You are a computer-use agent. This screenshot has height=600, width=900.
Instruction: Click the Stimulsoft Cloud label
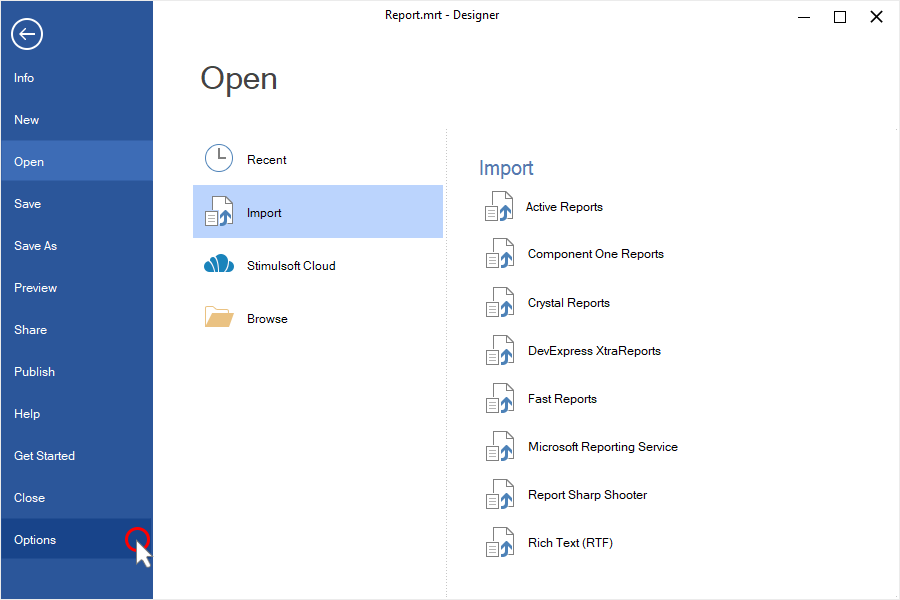pyautogui.click(x=291, y=265)
